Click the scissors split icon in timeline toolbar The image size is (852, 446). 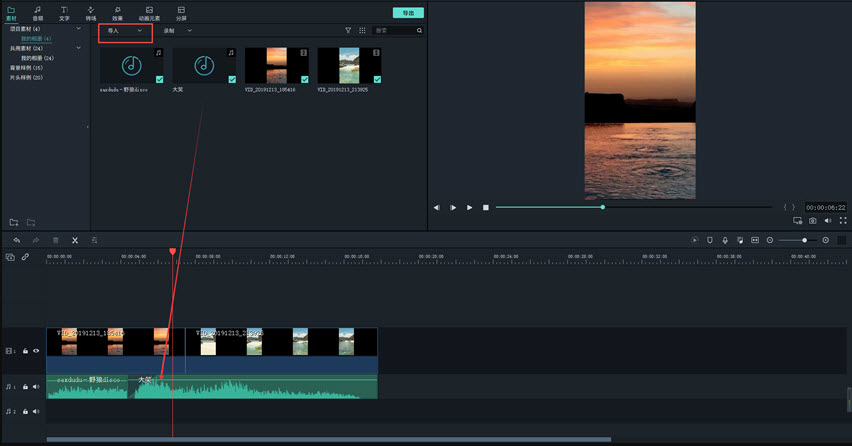coord(74,240)
